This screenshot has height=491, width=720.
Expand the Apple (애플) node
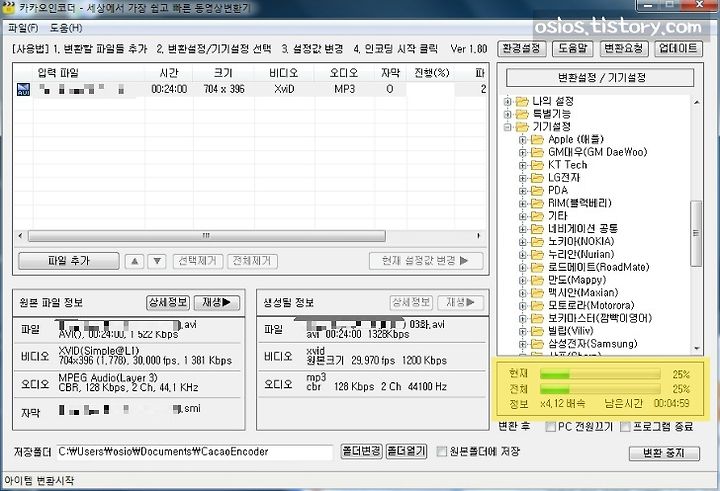coord(523,140)
